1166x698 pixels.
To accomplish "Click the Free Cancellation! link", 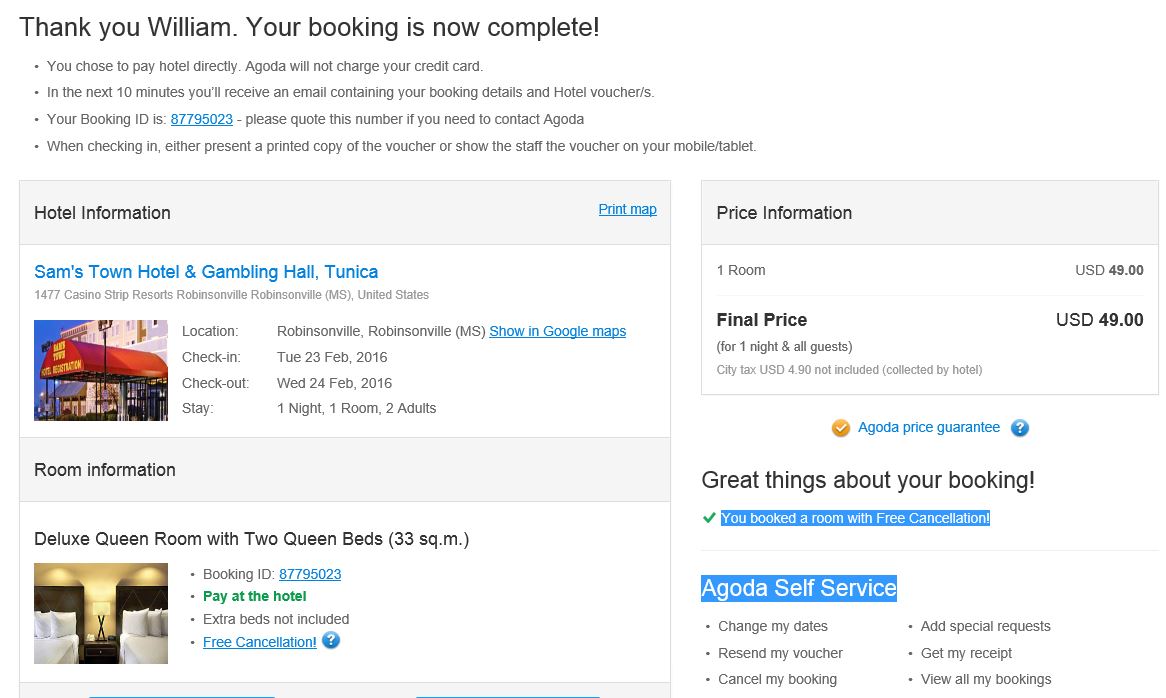I will pos(260,642).
